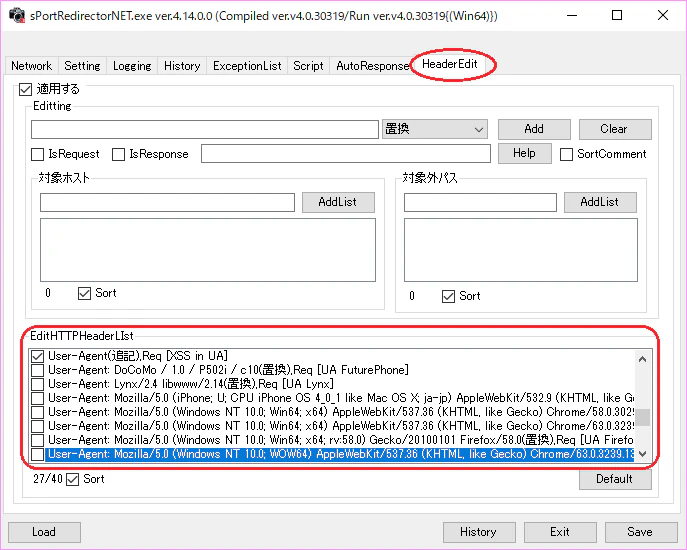The height and width of the screenshot is (550, 687).
Task: Open the Logging tab
Action: pyautogui.click(x=132, y=66)
